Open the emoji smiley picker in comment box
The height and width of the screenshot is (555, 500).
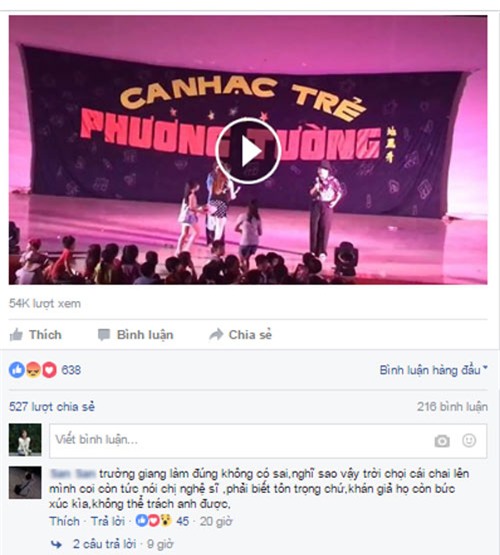(x=469, y=440)
